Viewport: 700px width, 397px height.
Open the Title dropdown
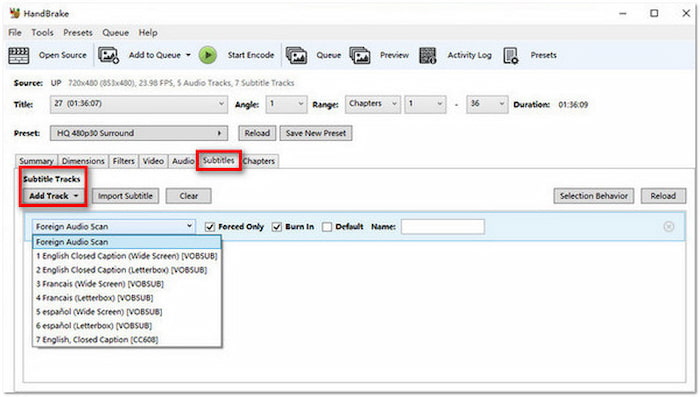point(138,104)
